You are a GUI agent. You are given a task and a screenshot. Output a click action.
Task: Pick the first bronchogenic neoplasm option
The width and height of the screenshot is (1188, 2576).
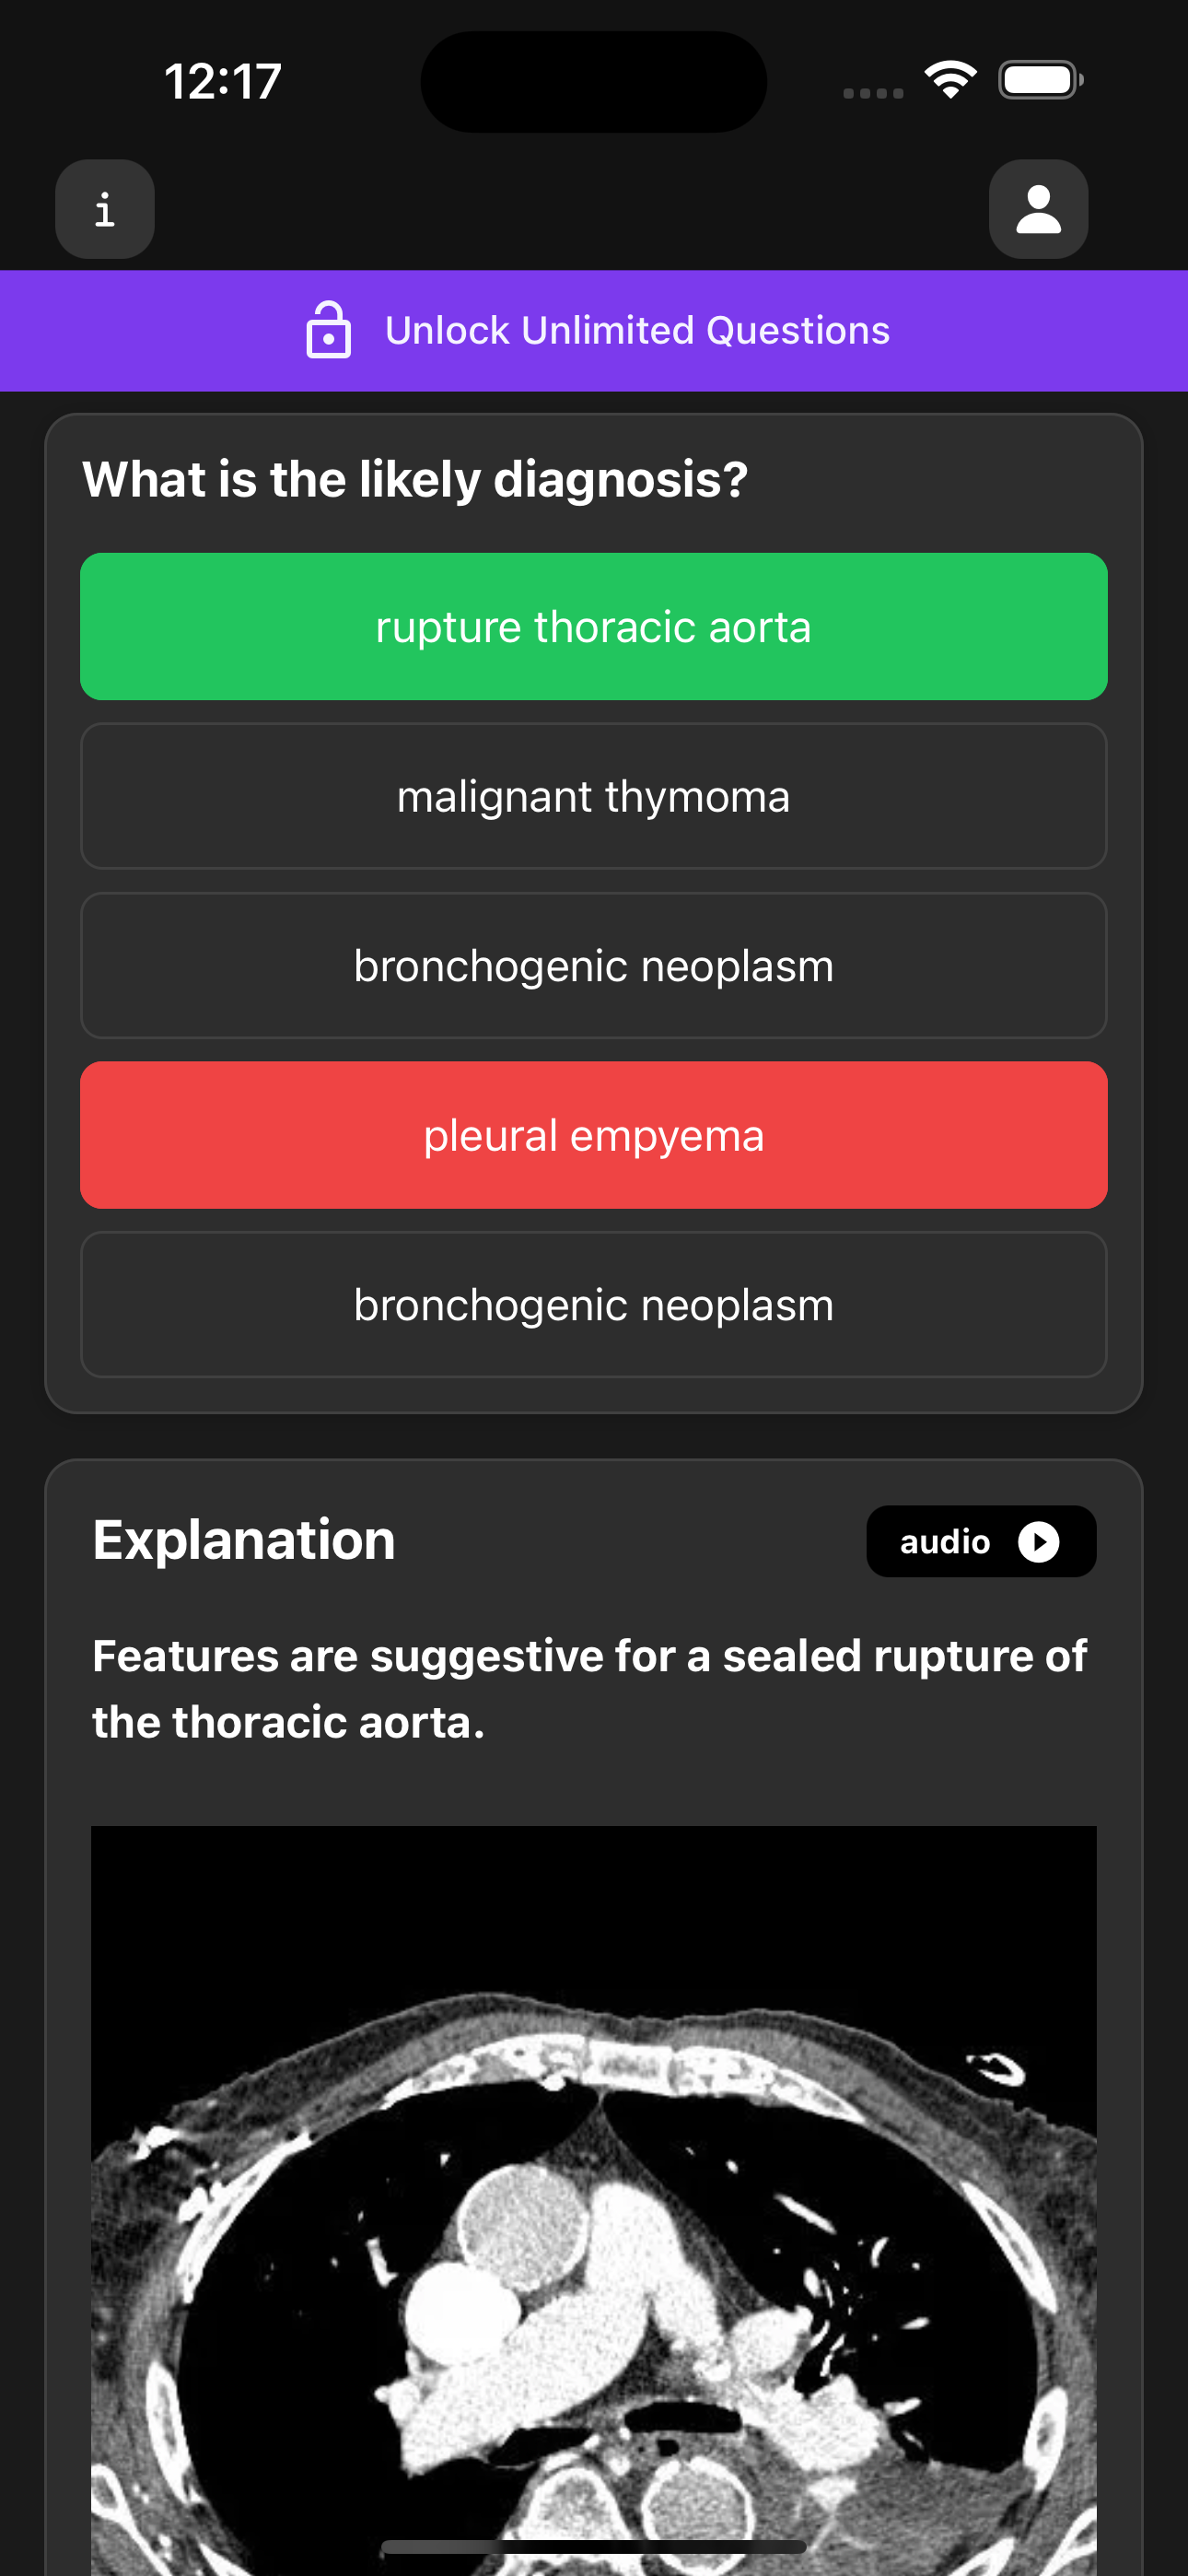594,965
